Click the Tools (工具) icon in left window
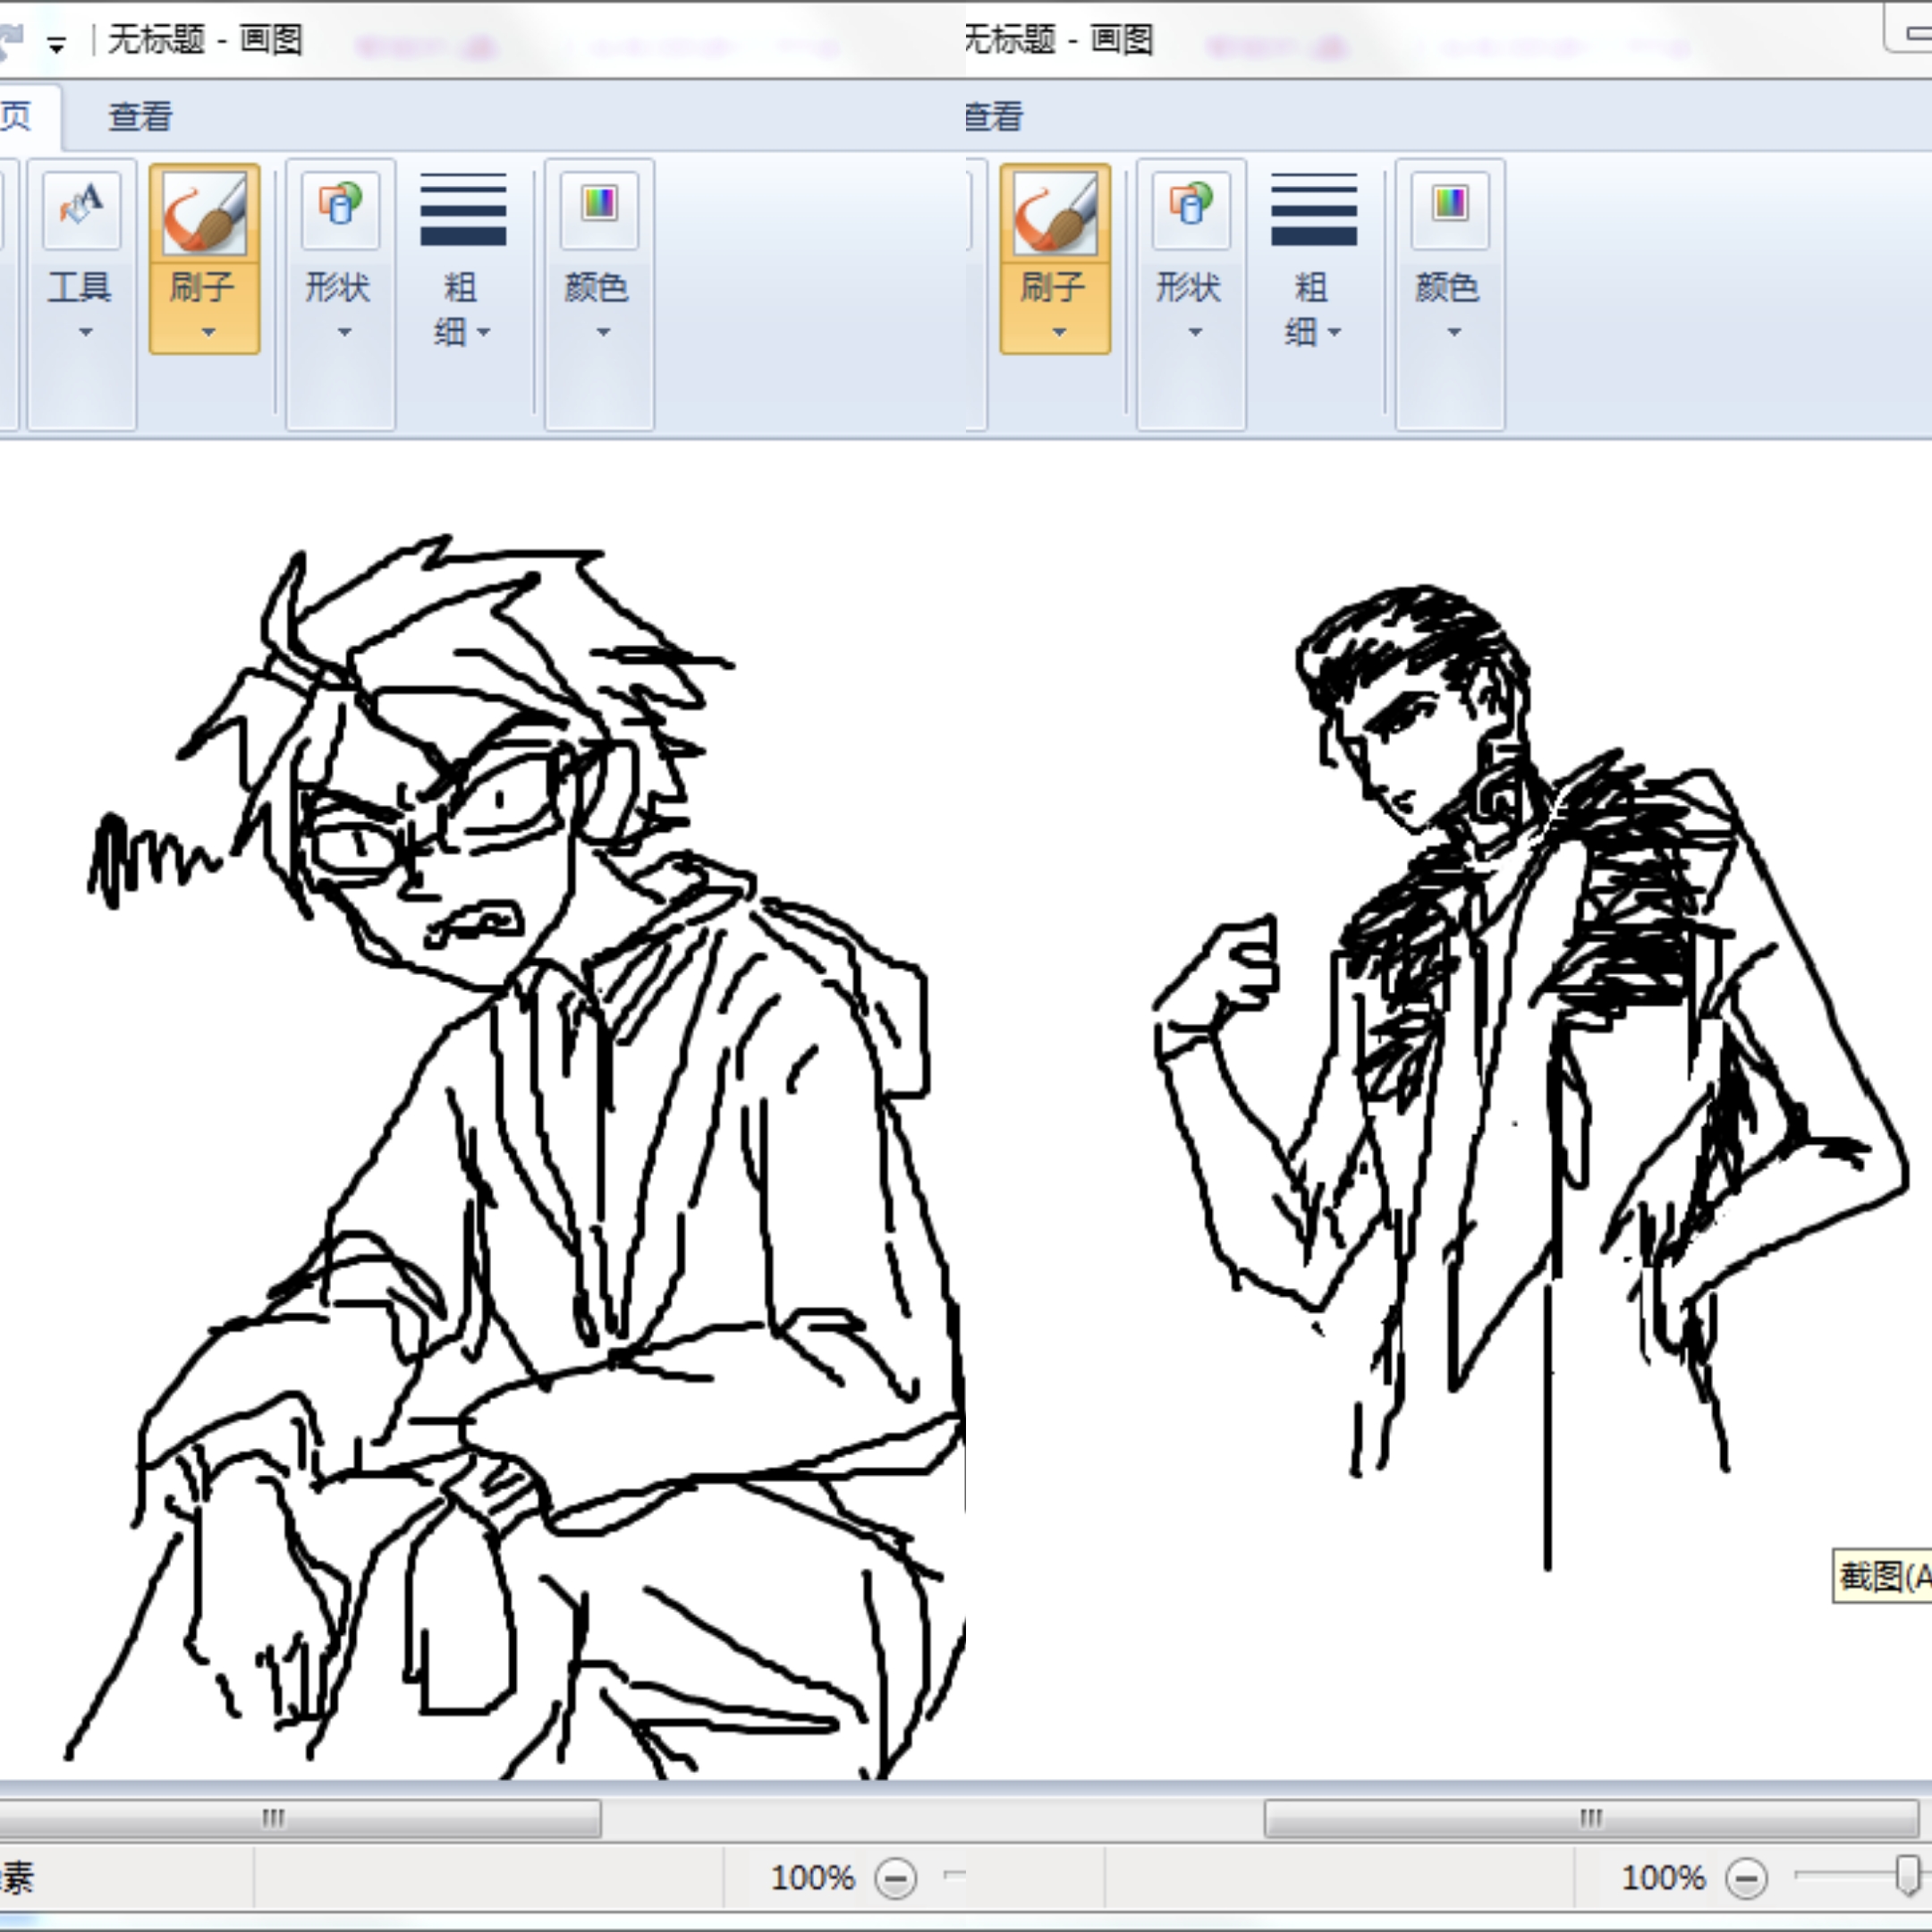Image resolution: width=1932 pixels, height=1932 pixels. [81, 209]
